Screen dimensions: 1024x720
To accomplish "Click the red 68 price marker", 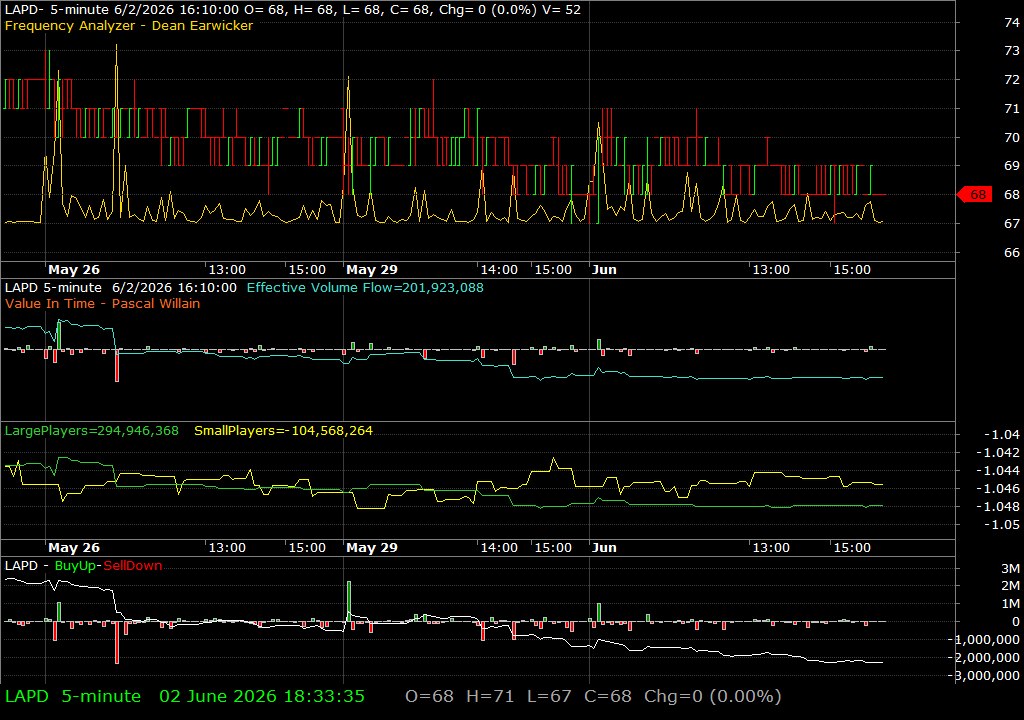I will pyautogui.click(x=974, y=195).
